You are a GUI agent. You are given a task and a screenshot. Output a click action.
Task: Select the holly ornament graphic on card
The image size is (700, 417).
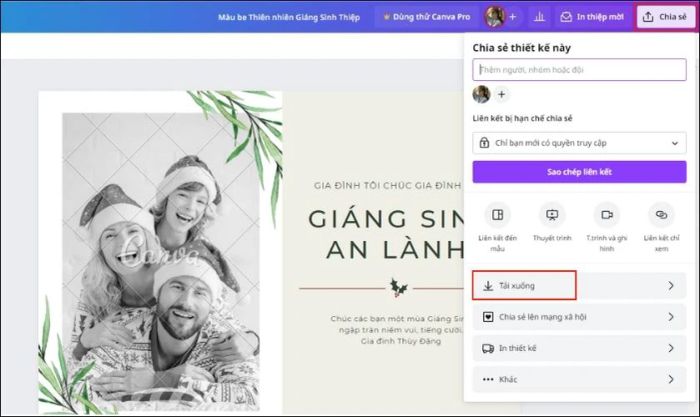[399, 288]
